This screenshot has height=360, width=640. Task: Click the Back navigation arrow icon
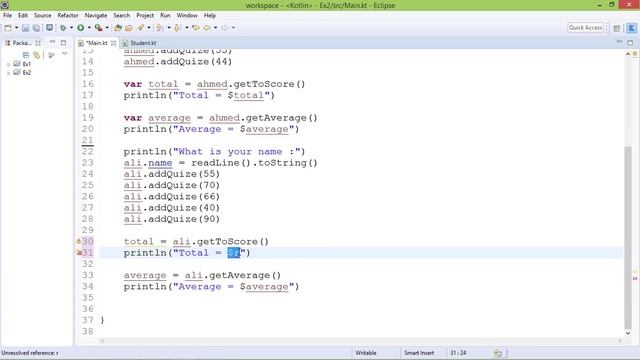tap(207, 28)
